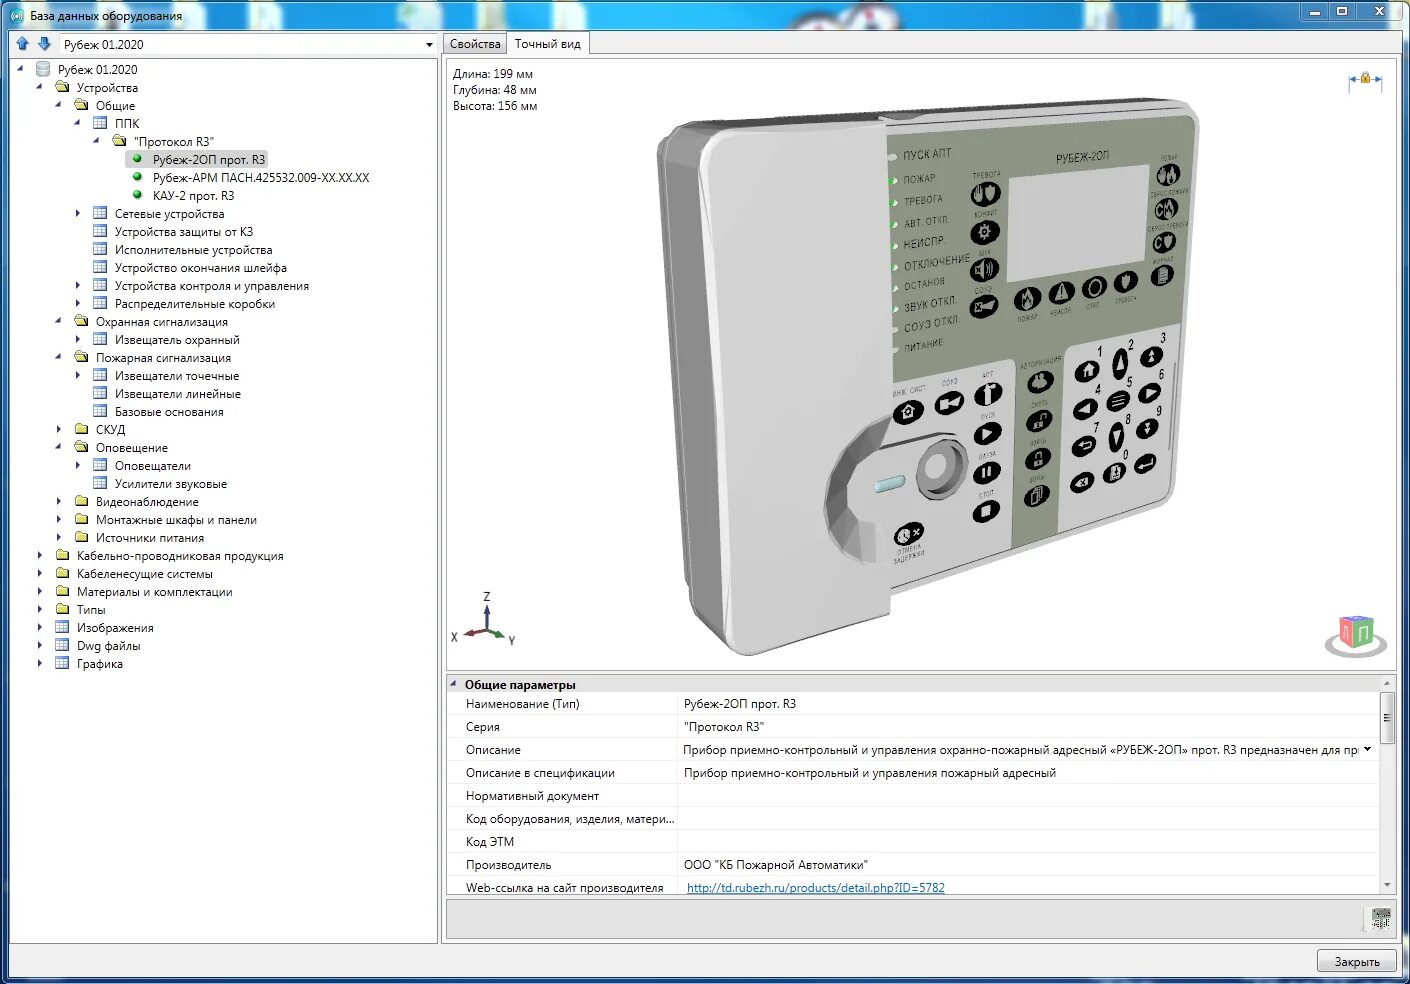This screenshot has width=1410, height=984.
Task: Click the Производитель value ООО "КБ Пожарной Автоматики"
Action: coord(776,865)
